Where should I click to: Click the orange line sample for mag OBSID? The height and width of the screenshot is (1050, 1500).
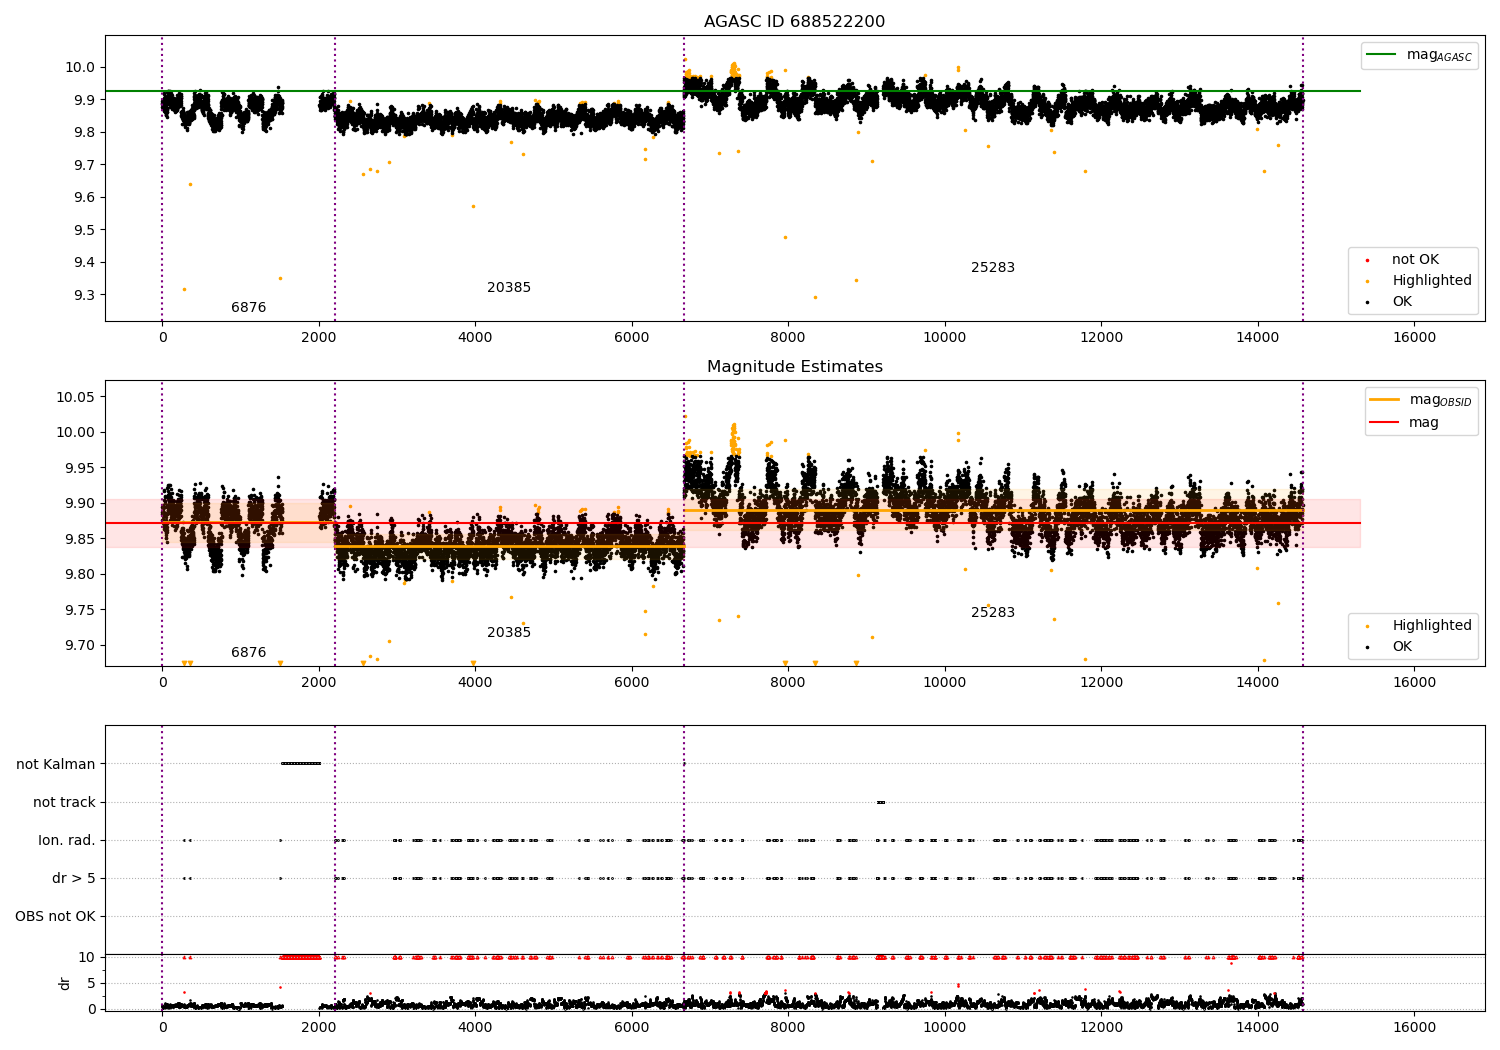[x=1385, y=400]
